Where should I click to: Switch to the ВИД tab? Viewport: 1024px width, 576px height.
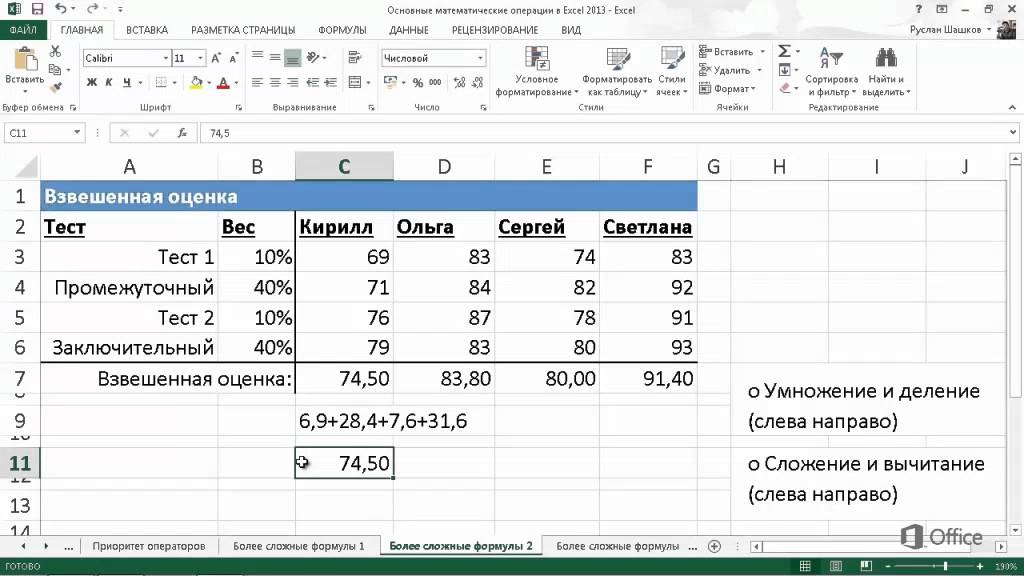pyautogui.click(x=571, y=30)
